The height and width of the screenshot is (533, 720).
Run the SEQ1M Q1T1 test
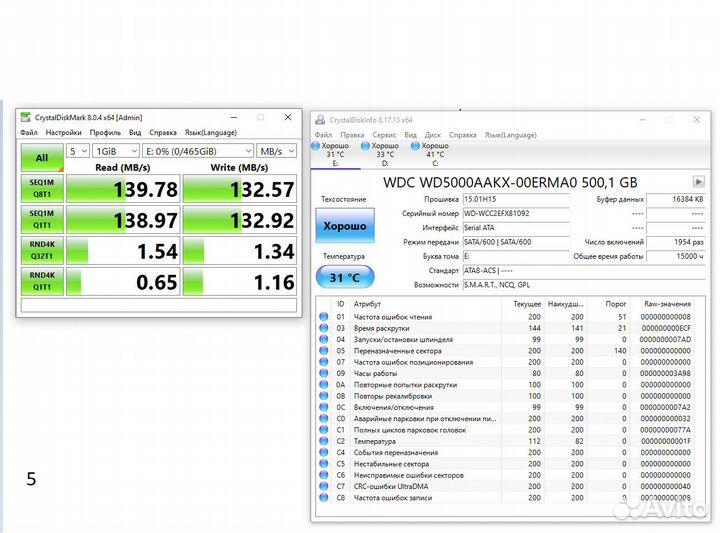click(42, 219)
